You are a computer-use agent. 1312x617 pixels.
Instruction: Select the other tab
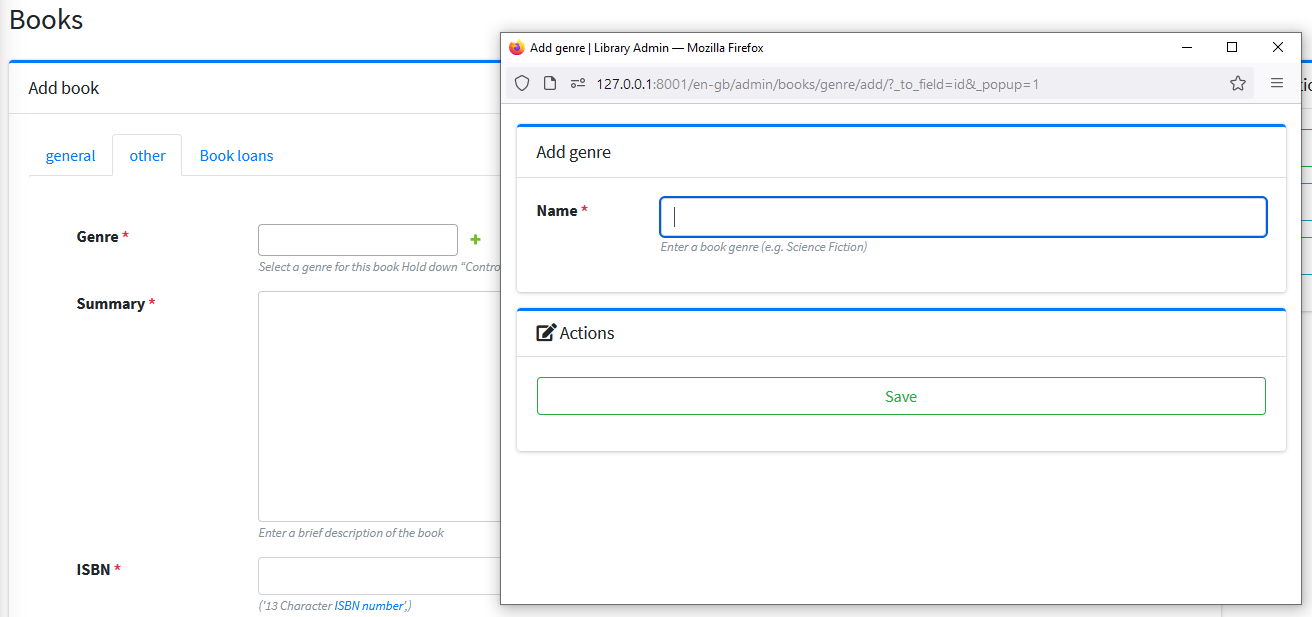coord(147,155)
